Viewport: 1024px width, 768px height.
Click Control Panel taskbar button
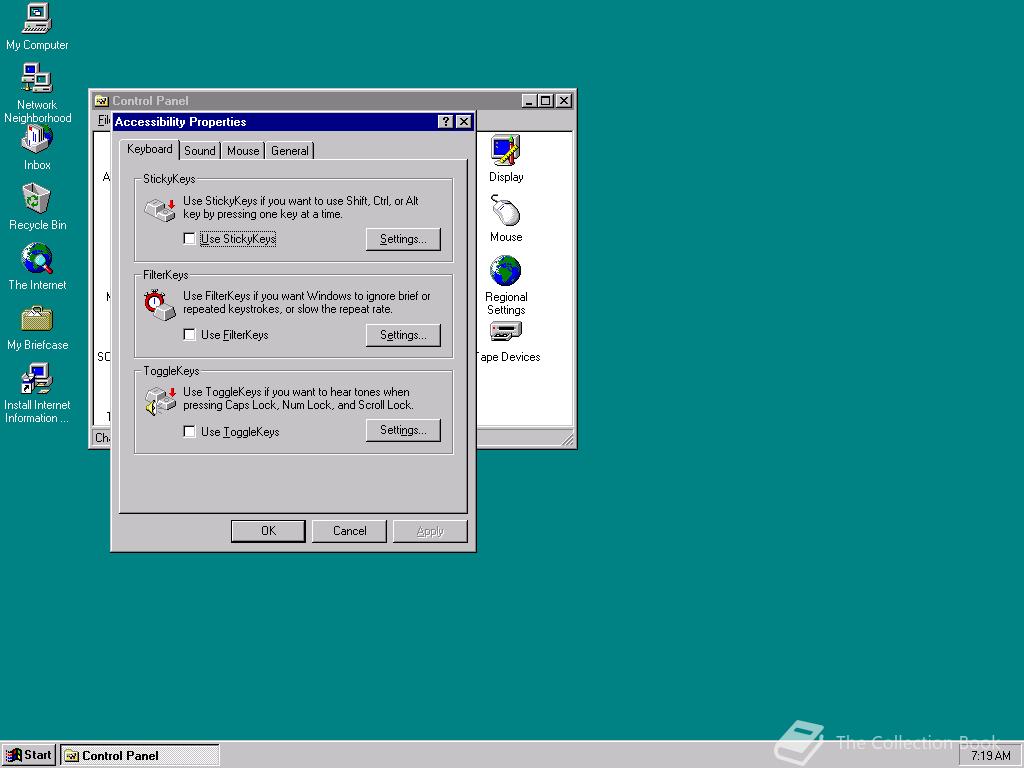click(x=140, y=756)
